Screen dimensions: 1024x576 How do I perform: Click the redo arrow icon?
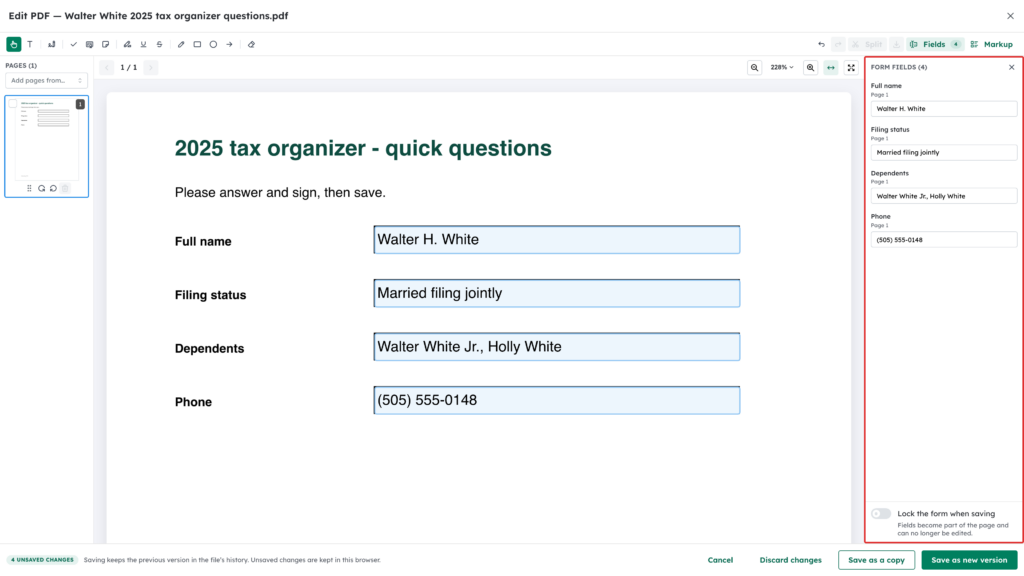click(838, 44)
